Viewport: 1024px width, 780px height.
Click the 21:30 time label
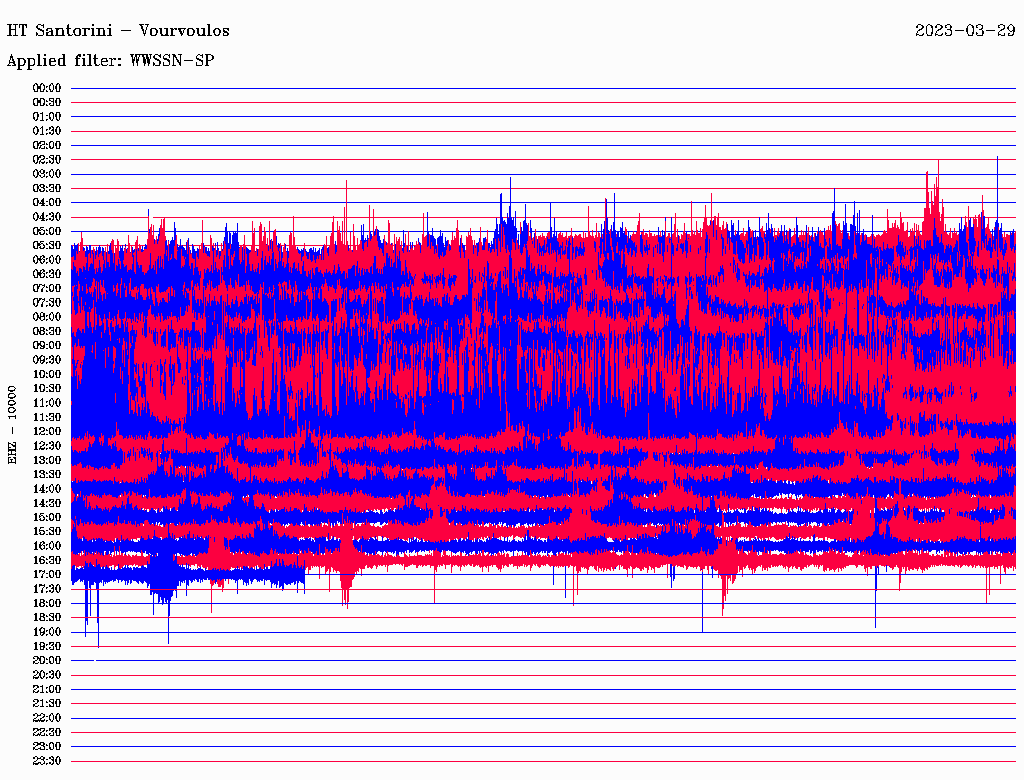47,704
